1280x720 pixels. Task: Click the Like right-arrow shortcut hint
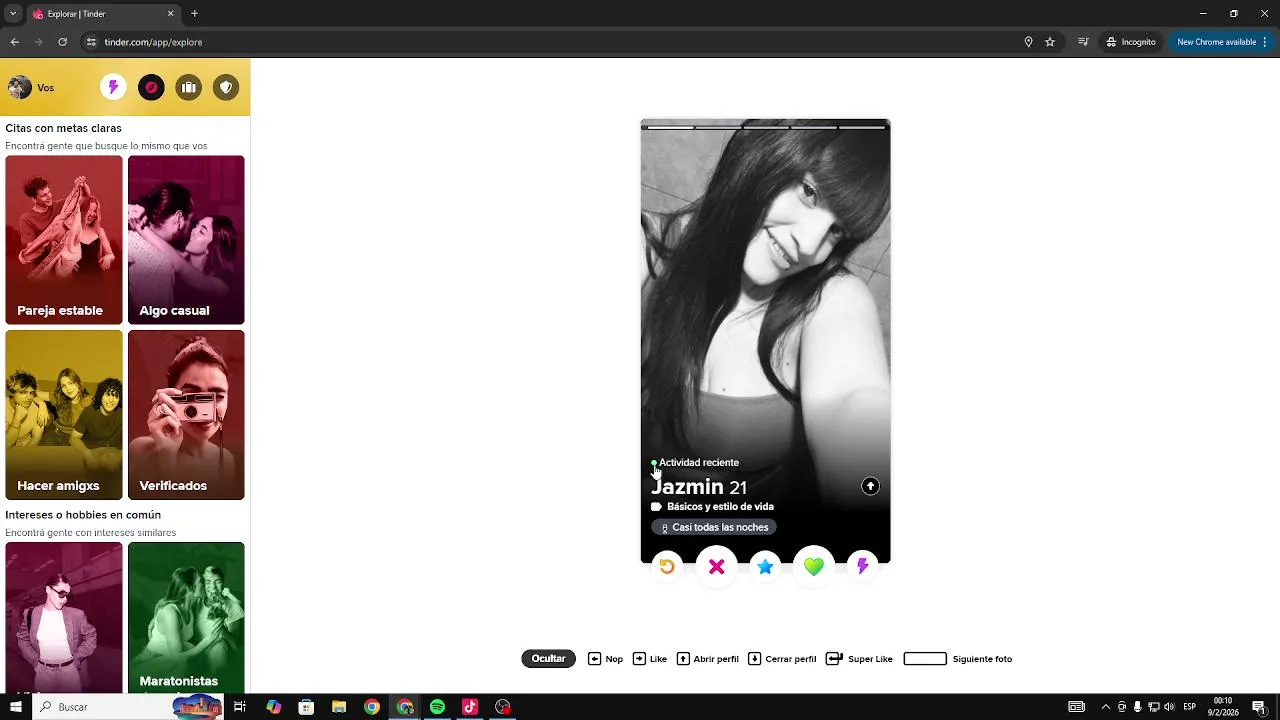coord(650,659)
